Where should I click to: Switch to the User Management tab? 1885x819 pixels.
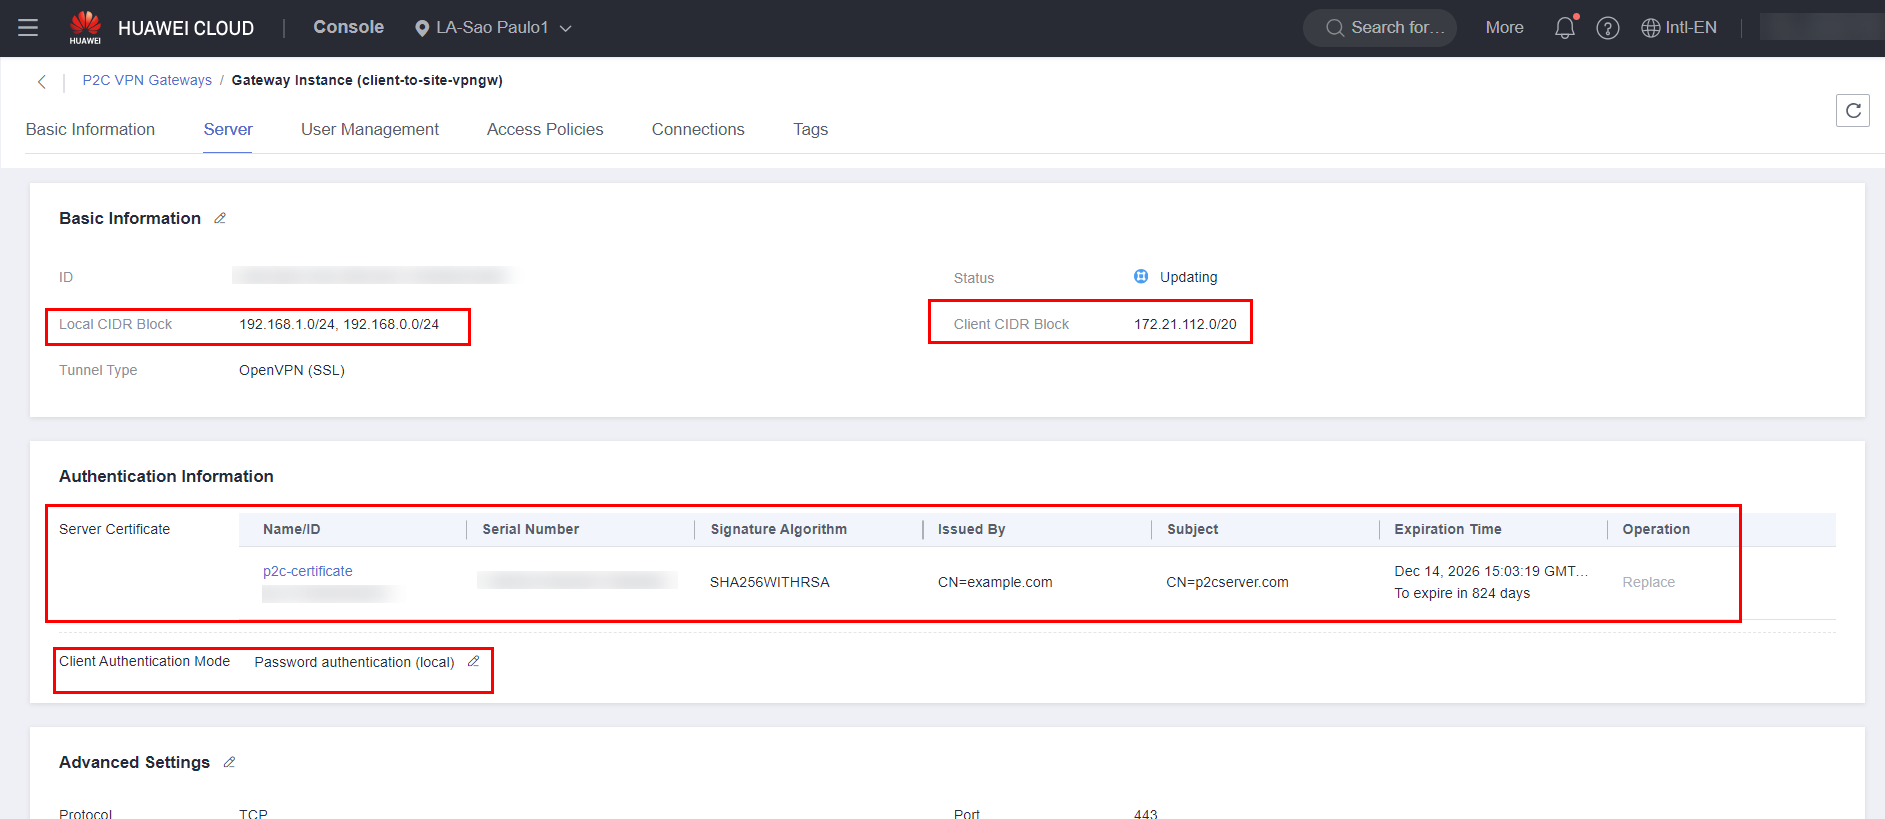pos(369,129)
